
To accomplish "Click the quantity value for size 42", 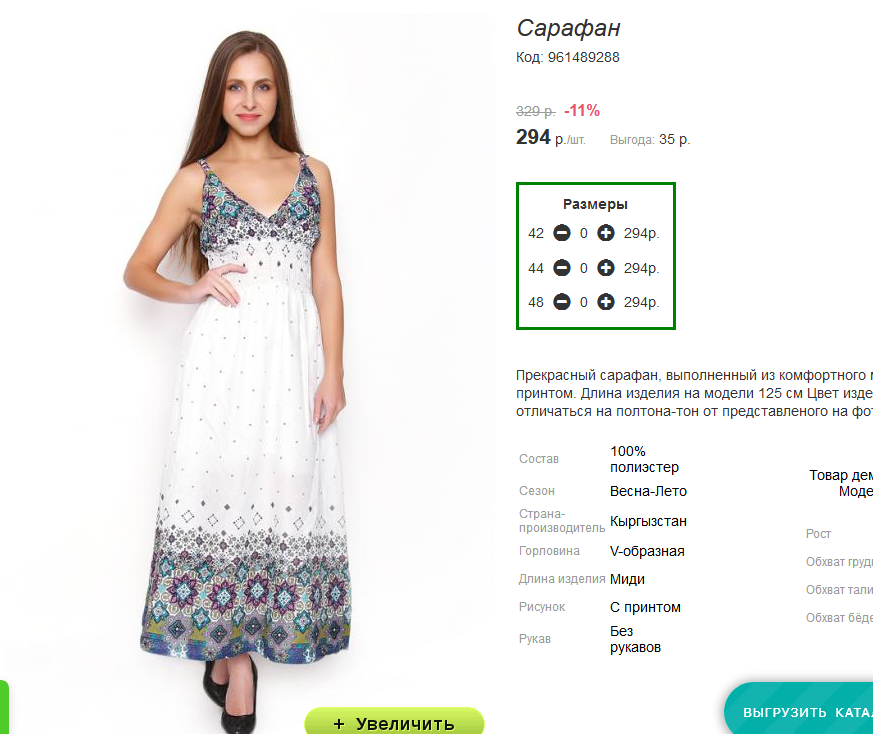I will (x=584, y=233).
